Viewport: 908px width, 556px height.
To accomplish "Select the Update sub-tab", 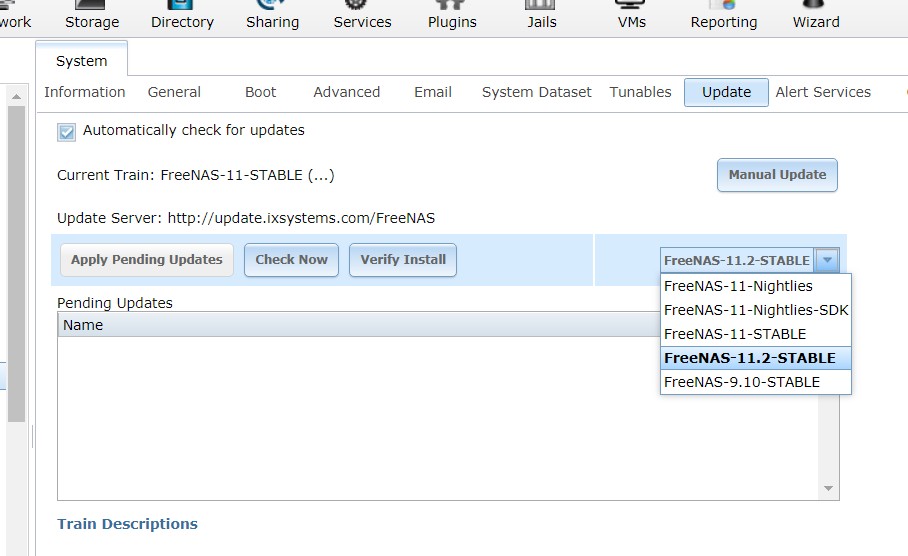I will point(726,92).
